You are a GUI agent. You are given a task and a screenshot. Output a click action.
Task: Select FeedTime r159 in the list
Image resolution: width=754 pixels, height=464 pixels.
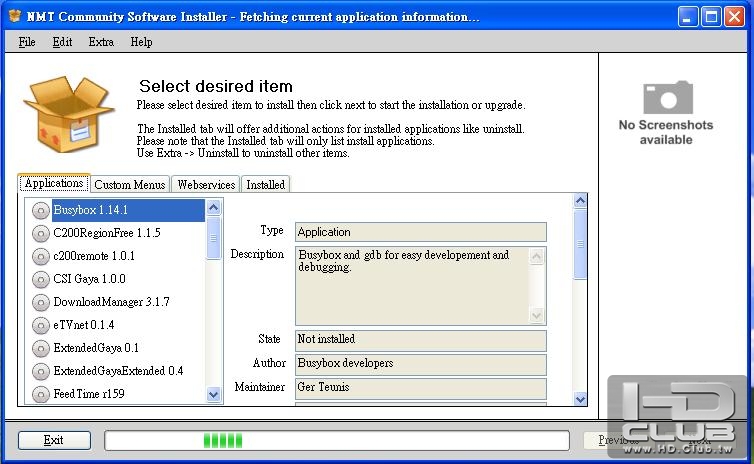[x=88, y=394]
